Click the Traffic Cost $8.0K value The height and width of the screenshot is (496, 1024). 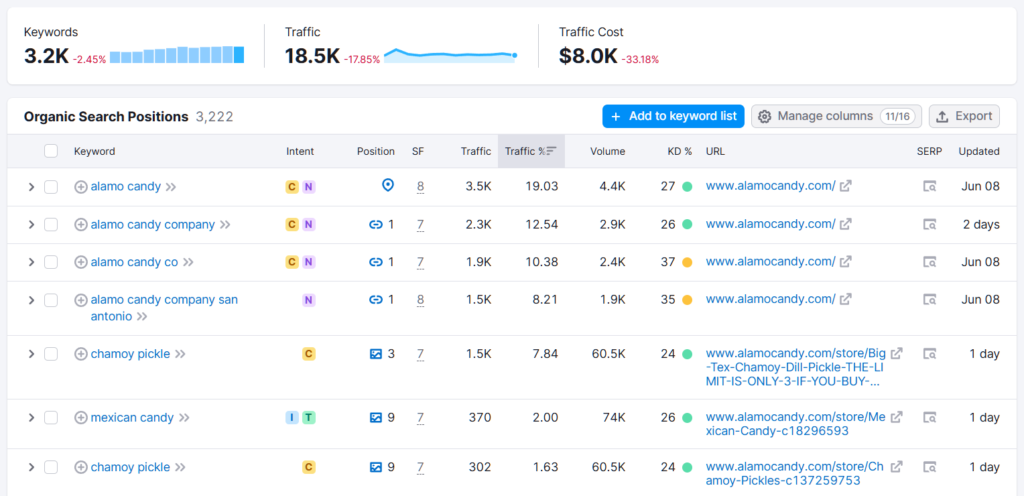point(588,56)
